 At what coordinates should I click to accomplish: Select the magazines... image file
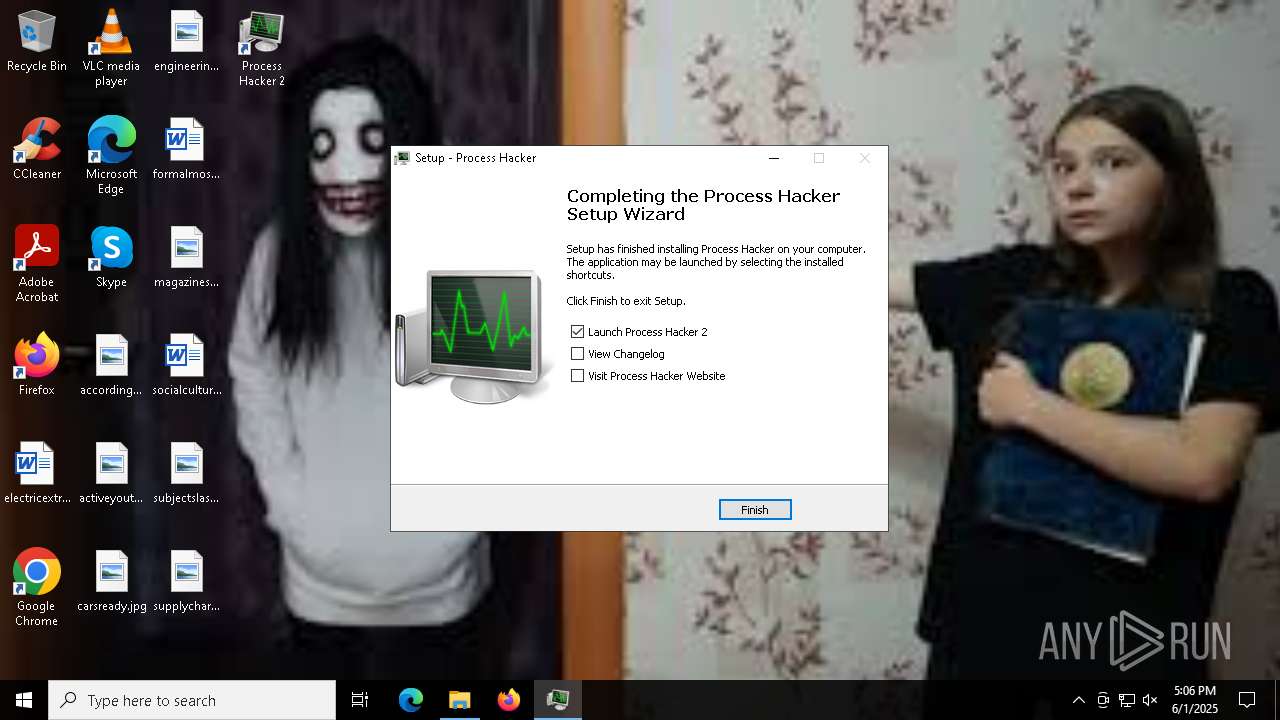pyautogui.click(x=187, y=258)
